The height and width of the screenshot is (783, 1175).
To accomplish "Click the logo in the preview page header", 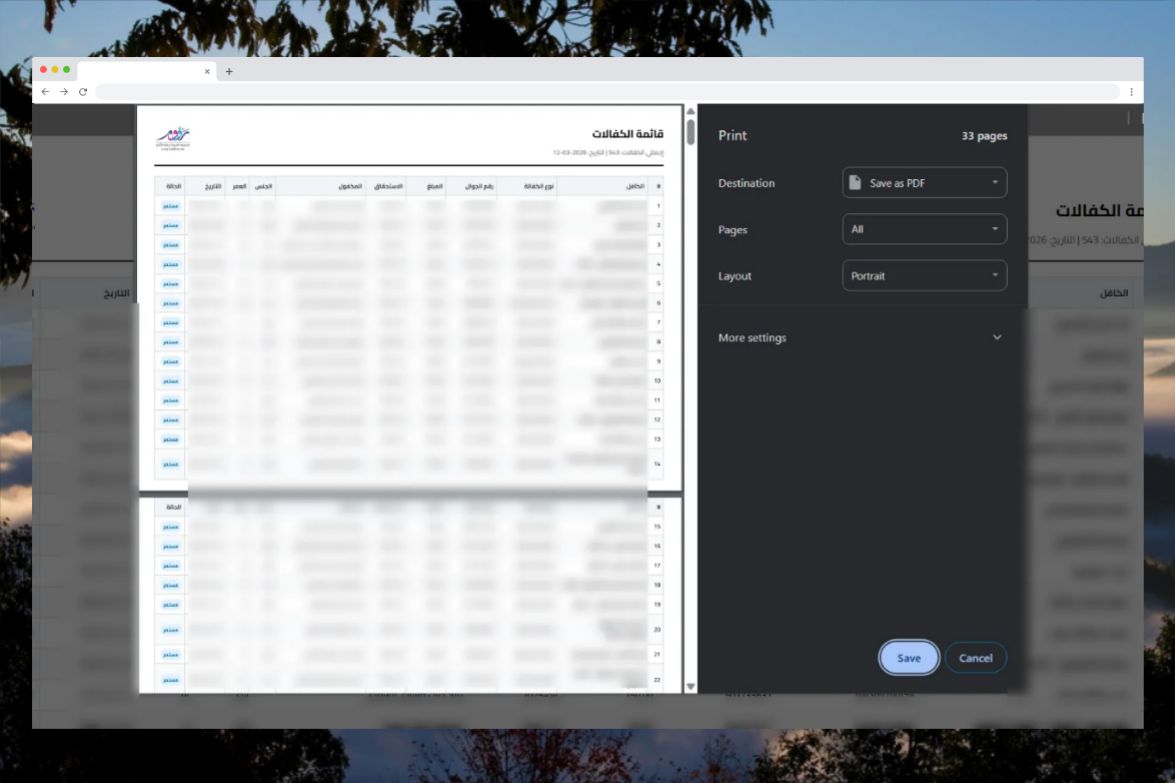I will [x=173, y=139].
